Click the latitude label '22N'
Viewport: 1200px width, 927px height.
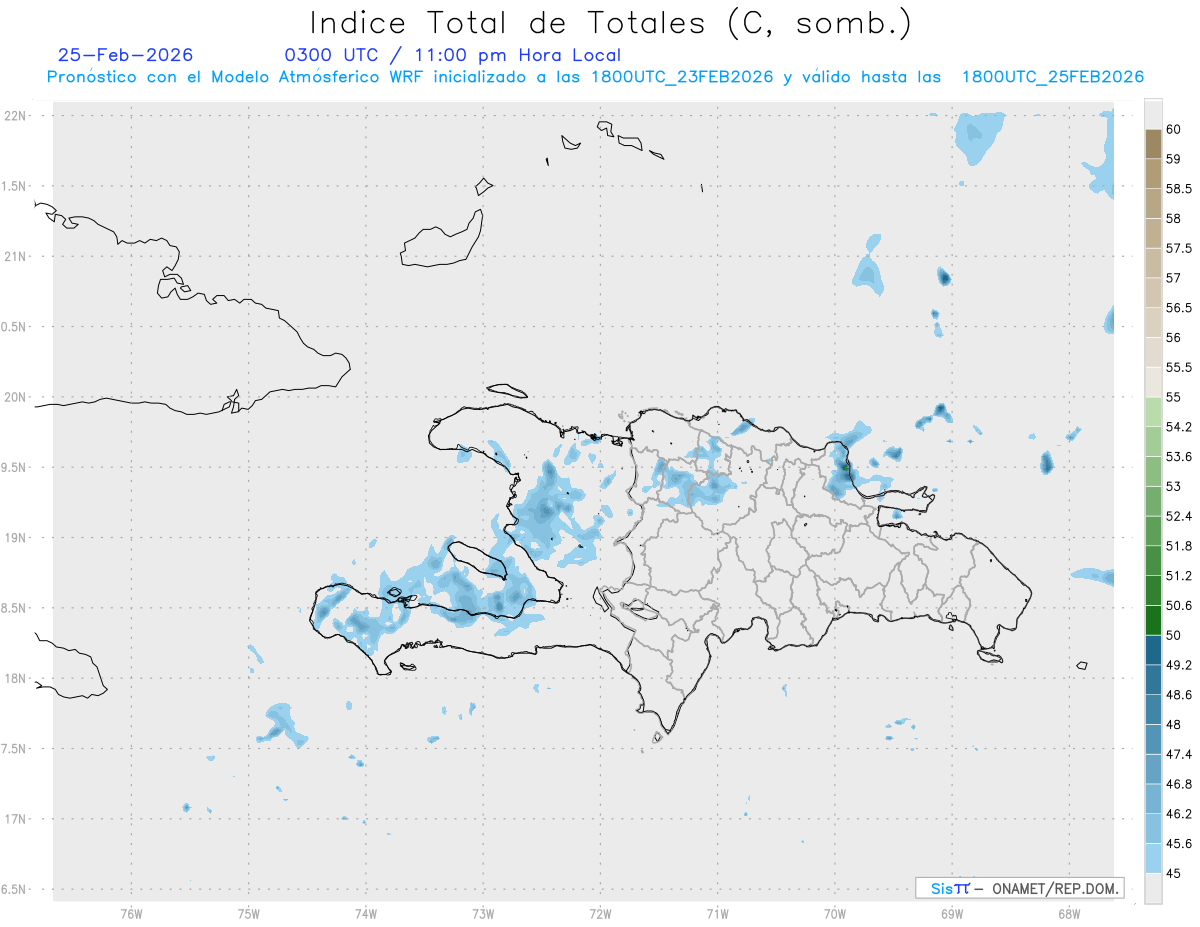pos(17,116)
